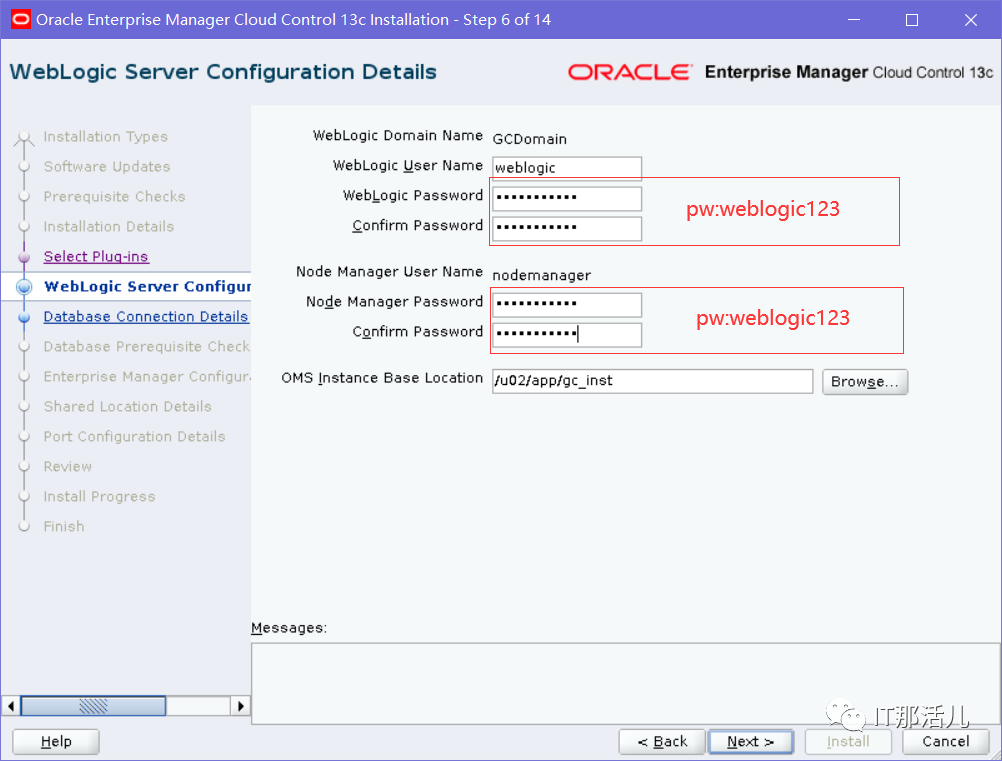Click the Messages label

[289, 628]
